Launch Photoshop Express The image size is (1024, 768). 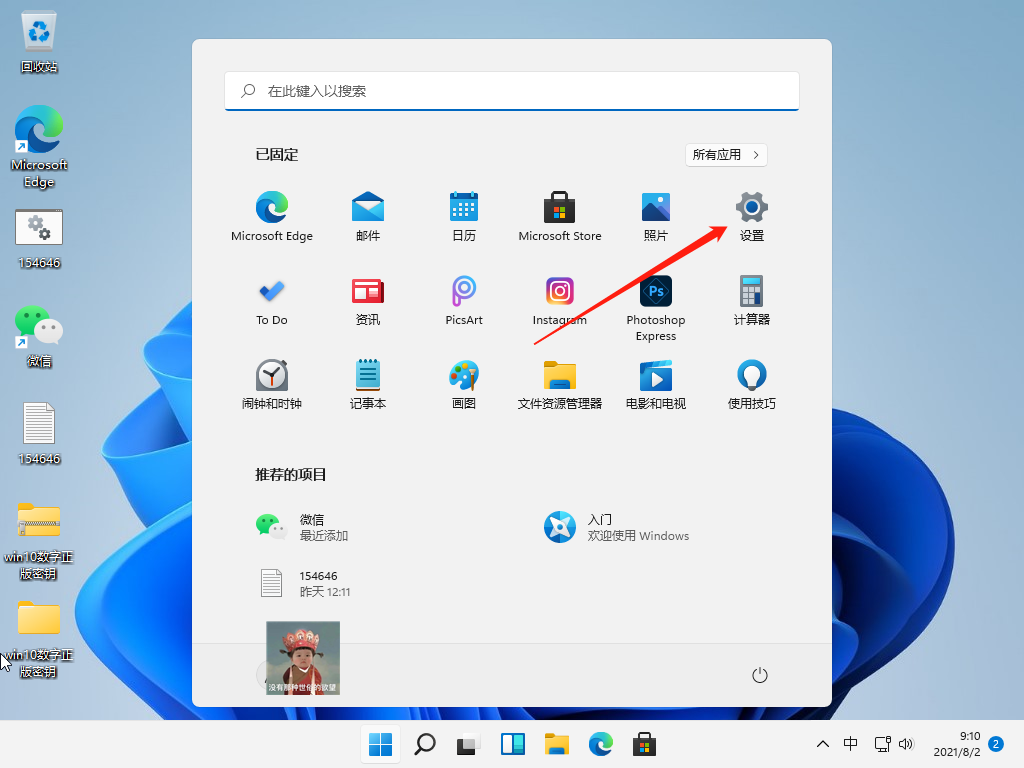pos(656,309)
